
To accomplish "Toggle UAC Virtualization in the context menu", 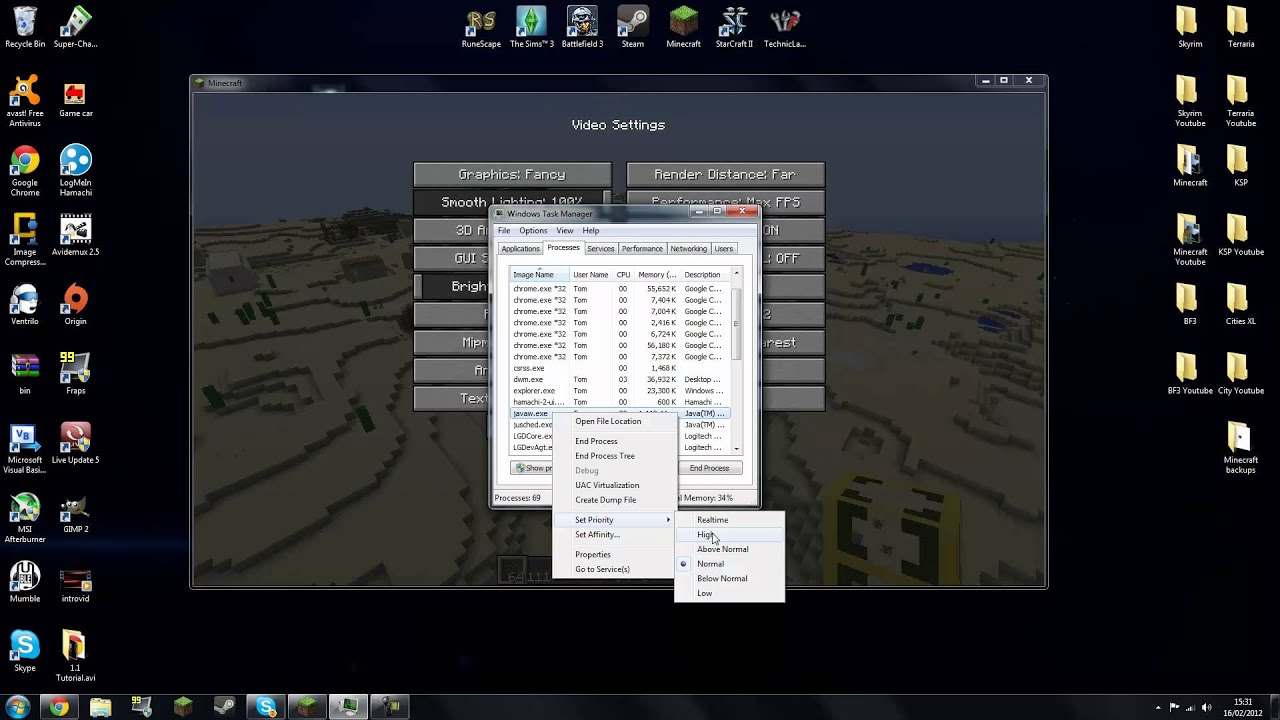I will click(613, 485).
